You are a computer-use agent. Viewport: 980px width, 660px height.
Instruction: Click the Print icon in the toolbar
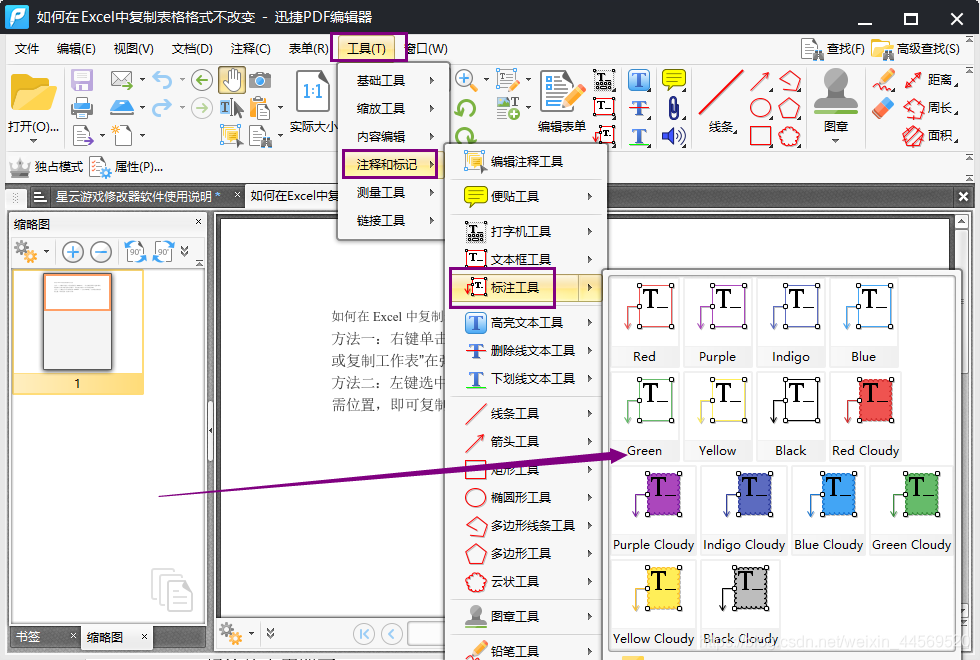click(x=82, y=108)
